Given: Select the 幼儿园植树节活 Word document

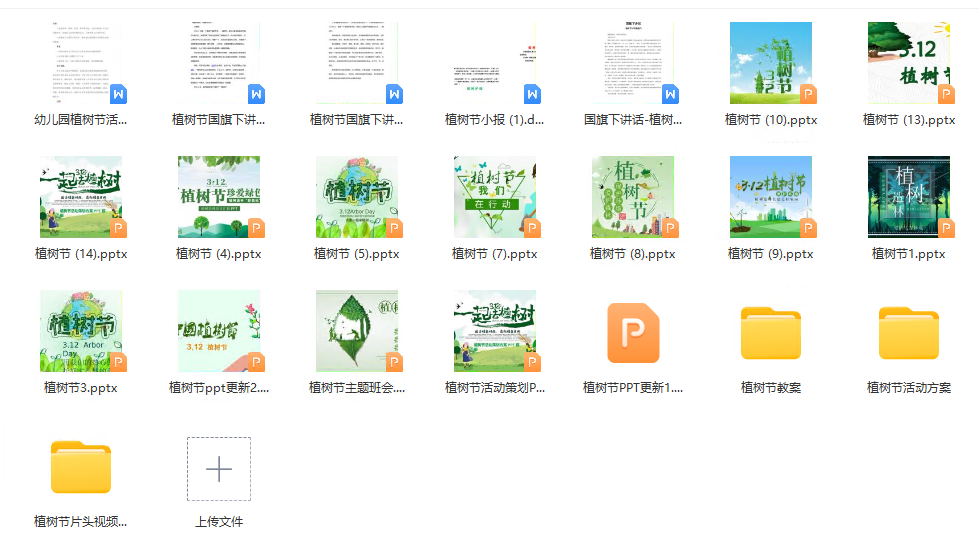Looking at the screenshot, I should (80, 64).
